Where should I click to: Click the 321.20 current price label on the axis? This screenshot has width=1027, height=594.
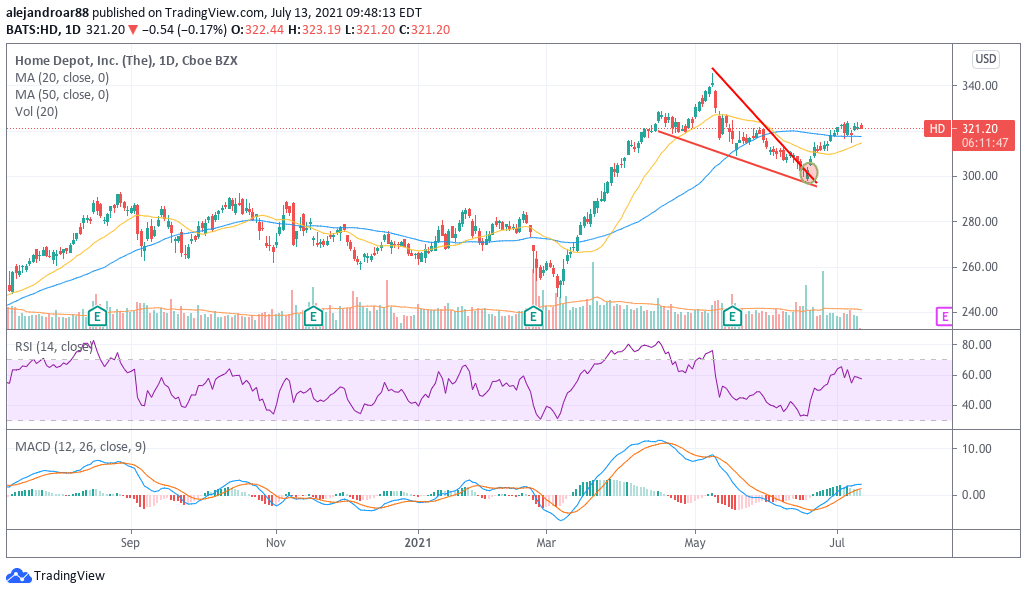(980, 128)
